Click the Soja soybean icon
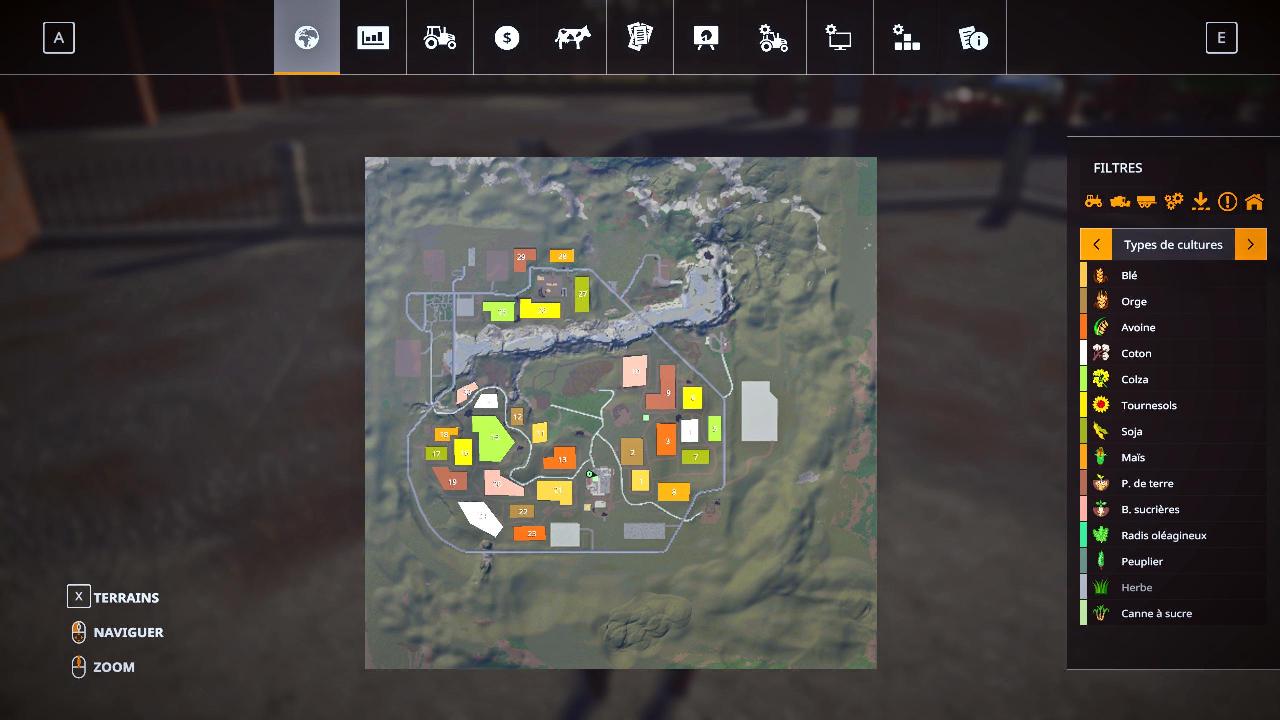 pos(1101,431)
